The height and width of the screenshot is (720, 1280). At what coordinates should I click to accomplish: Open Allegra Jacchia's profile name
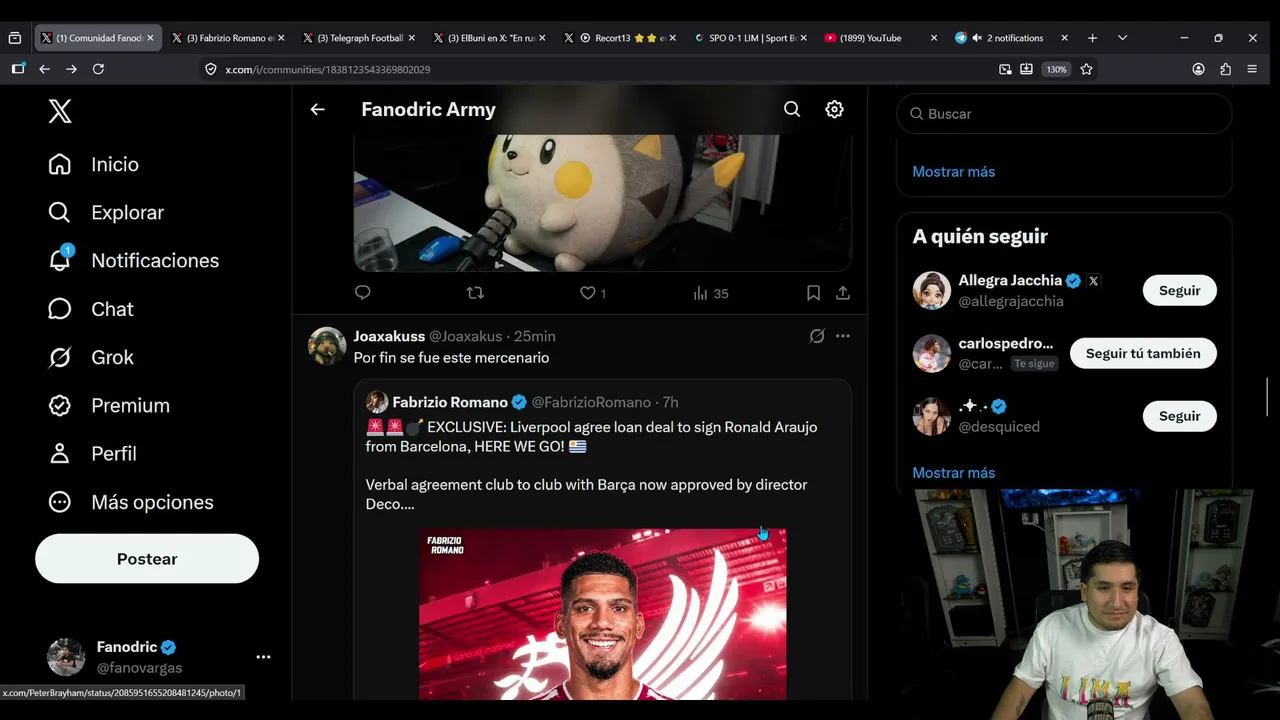coord(1010,281)
